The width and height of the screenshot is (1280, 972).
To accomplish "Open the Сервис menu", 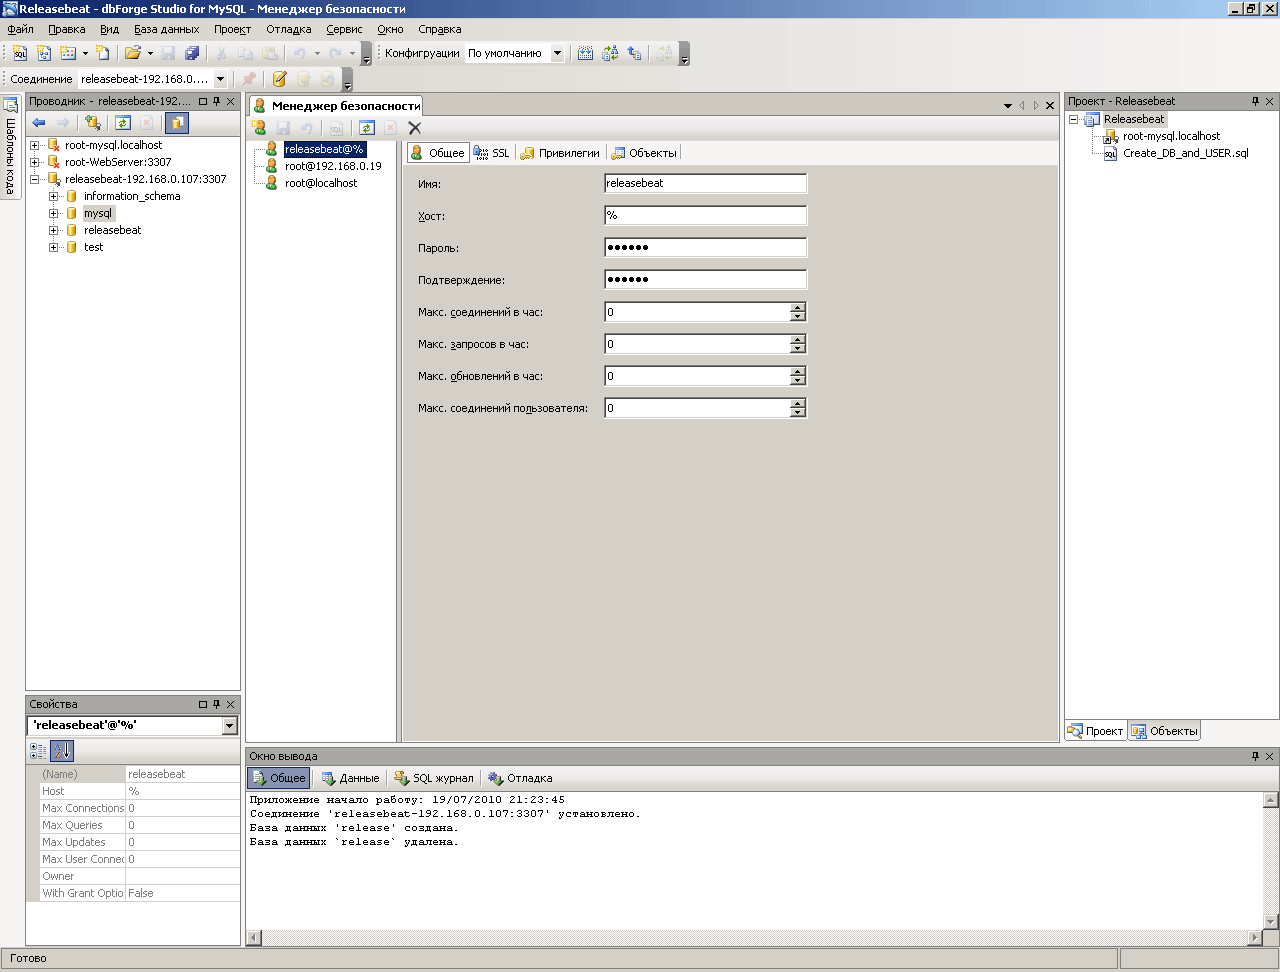I will [x=344, y=29].
